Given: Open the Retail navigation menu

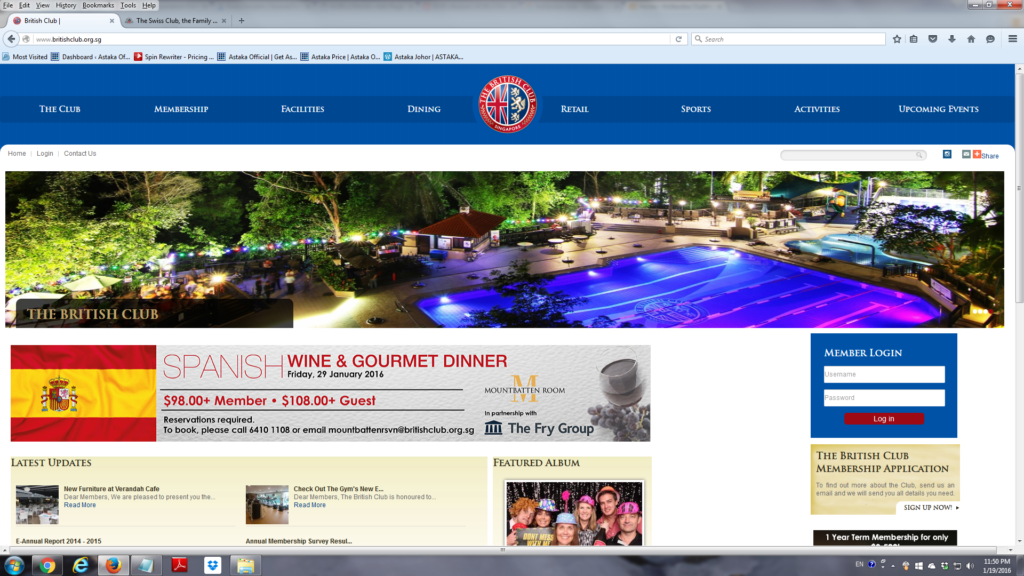Looking at the screenshot, I should pyautogui.click(x=575, y=109).
